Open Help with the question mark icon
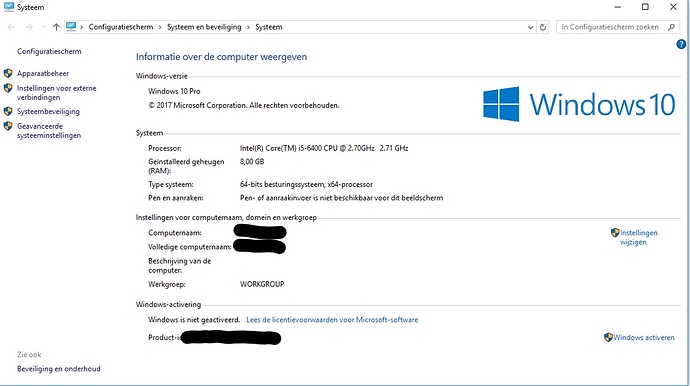Screen dimensions: 690x386 tap(681, 44)
